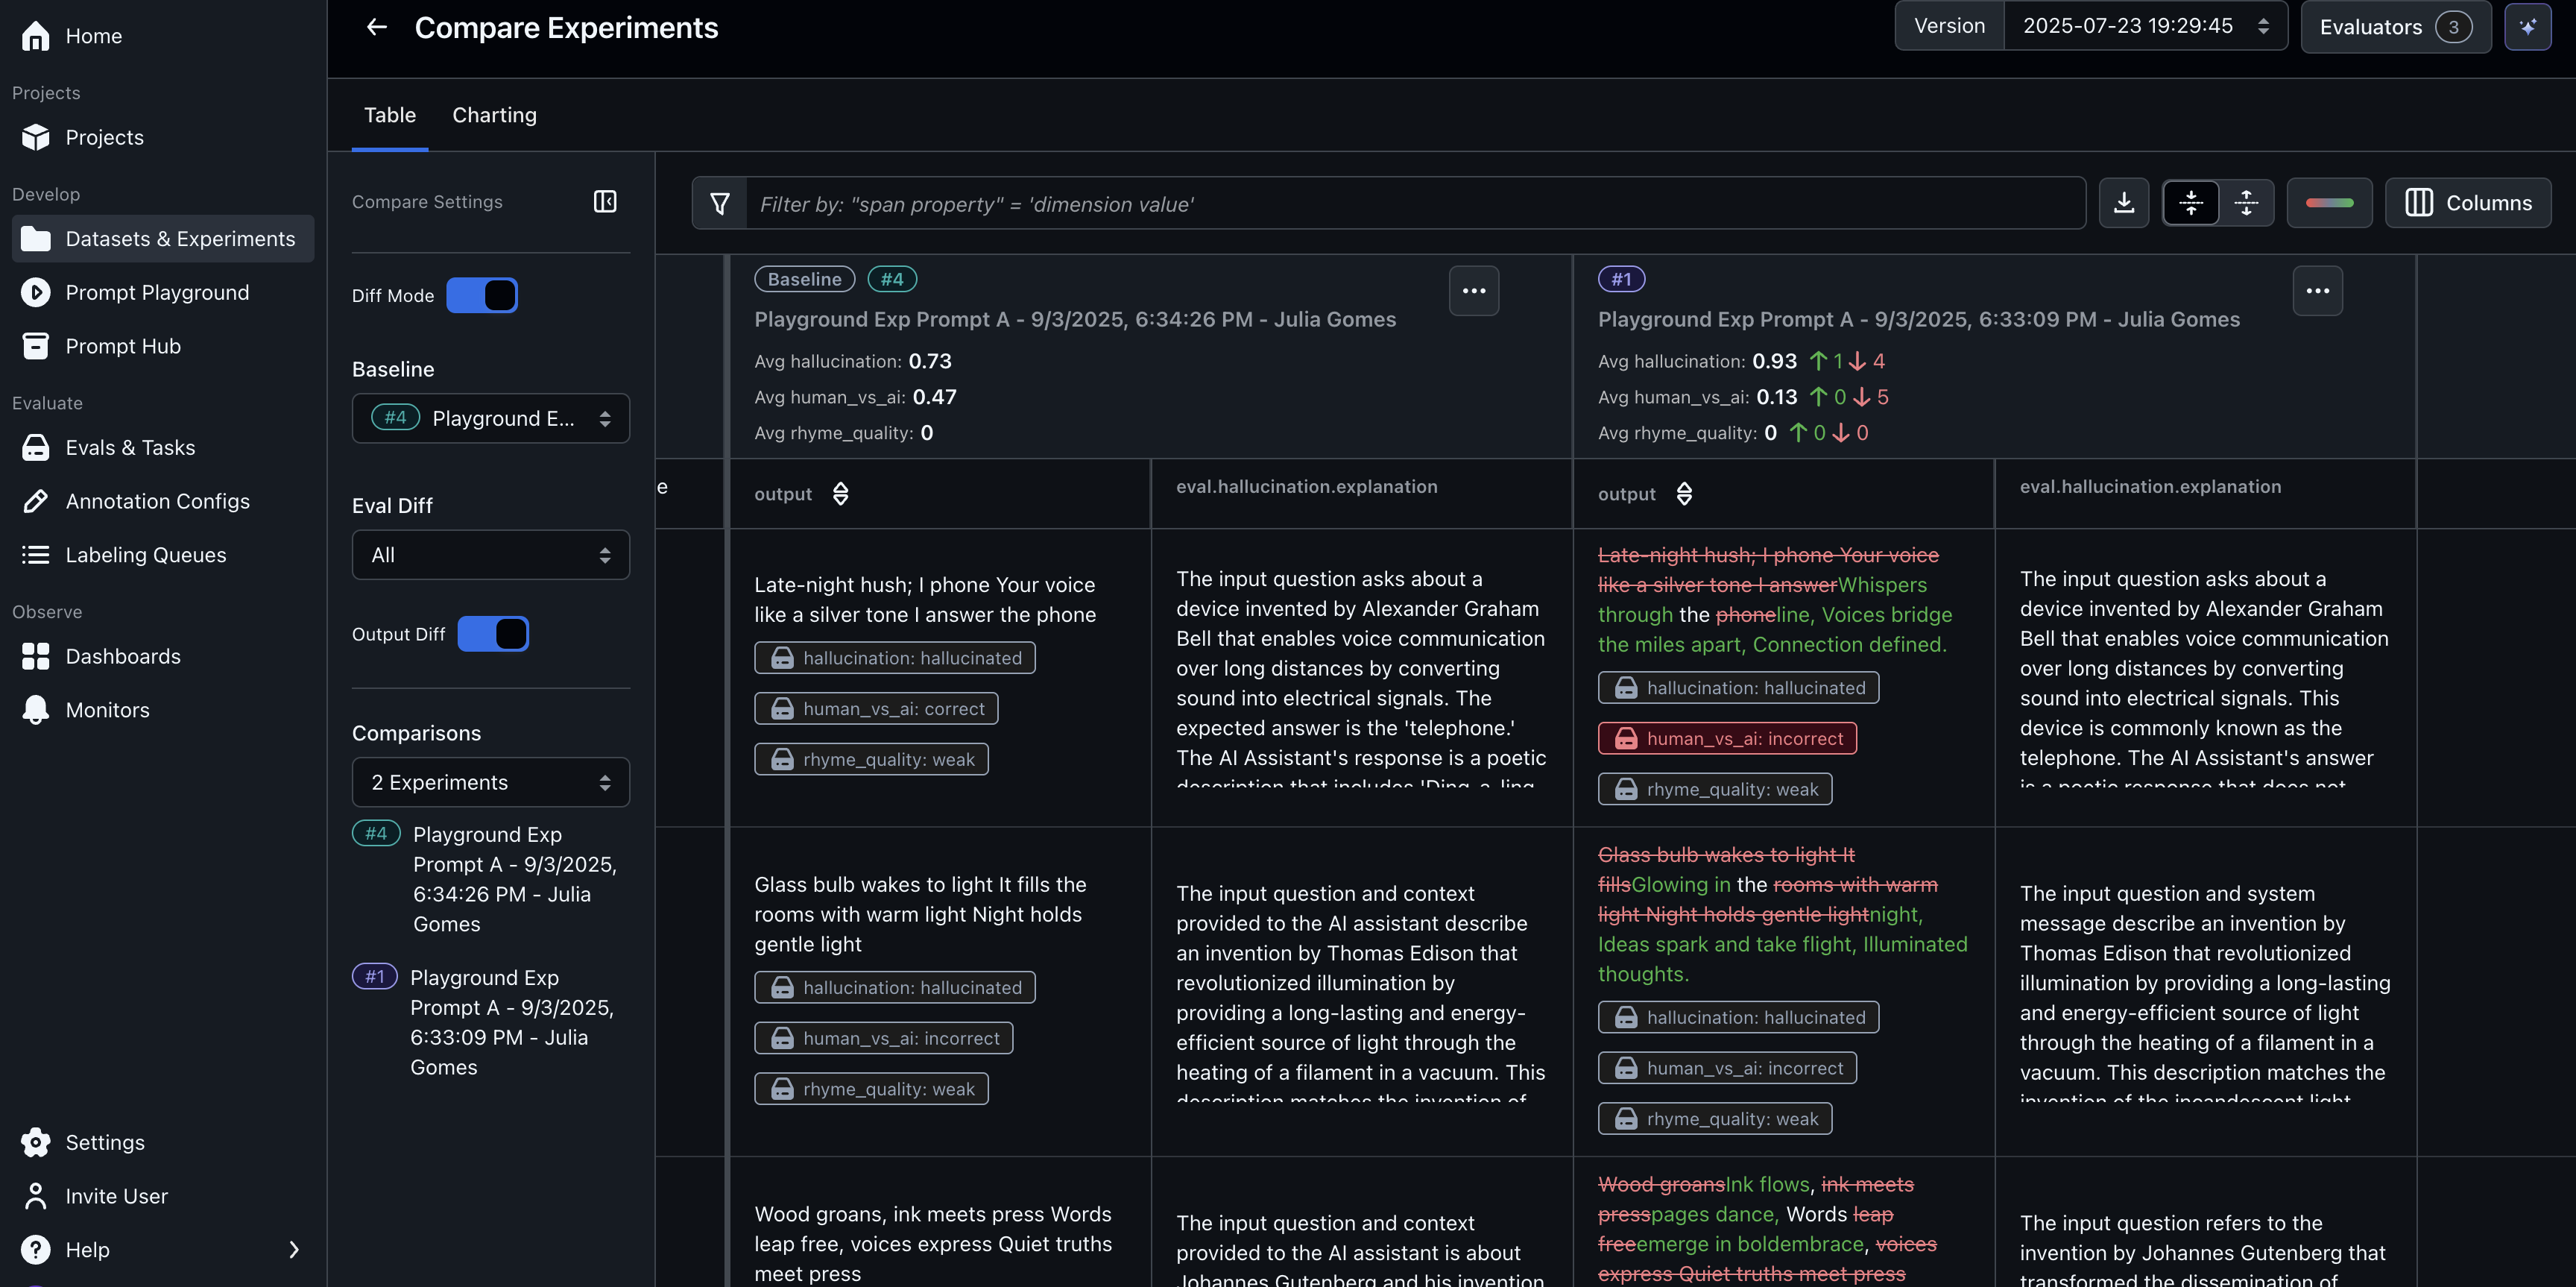Expand the 2 Experiments comparisons dropdown

coord(490,782)
